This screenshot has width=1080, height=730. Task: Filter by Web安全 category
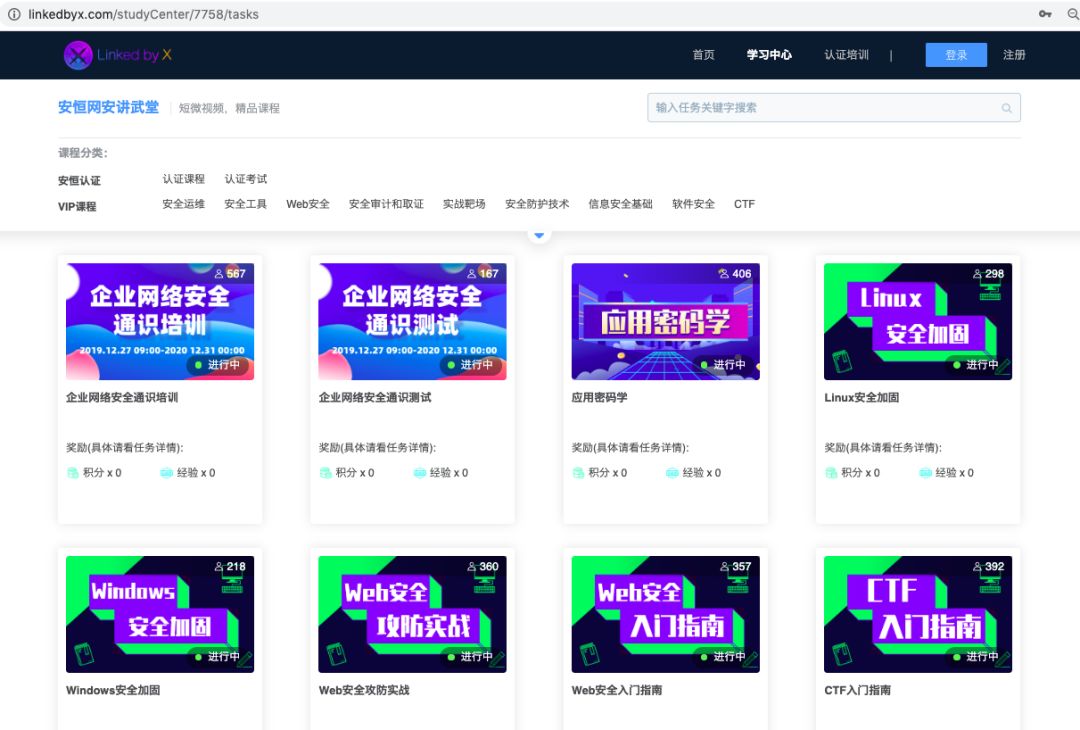[x=307, y=204]
